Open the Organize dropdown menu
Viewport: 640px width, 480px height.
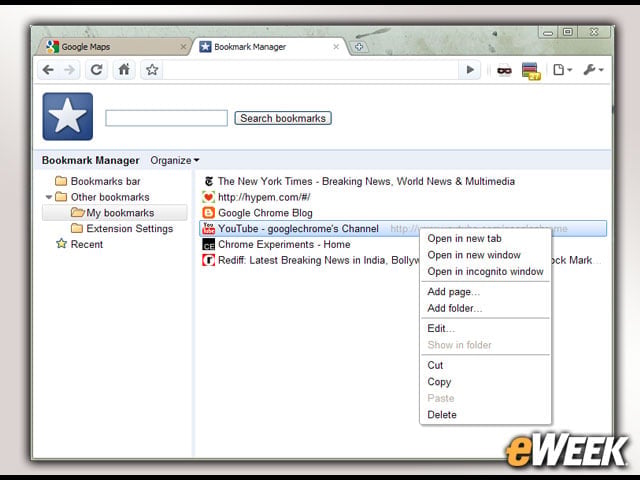pos(175,160)
